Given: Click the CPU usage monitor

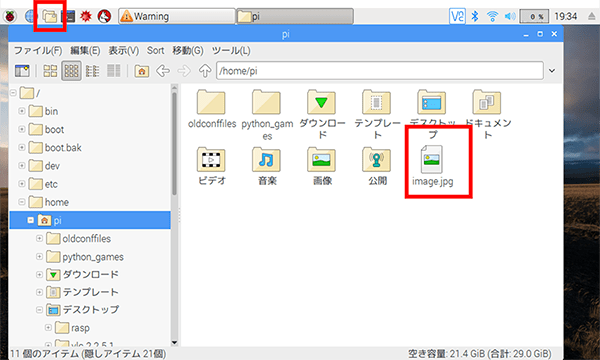Looking at the screenshot, I should tap(534, 16).
